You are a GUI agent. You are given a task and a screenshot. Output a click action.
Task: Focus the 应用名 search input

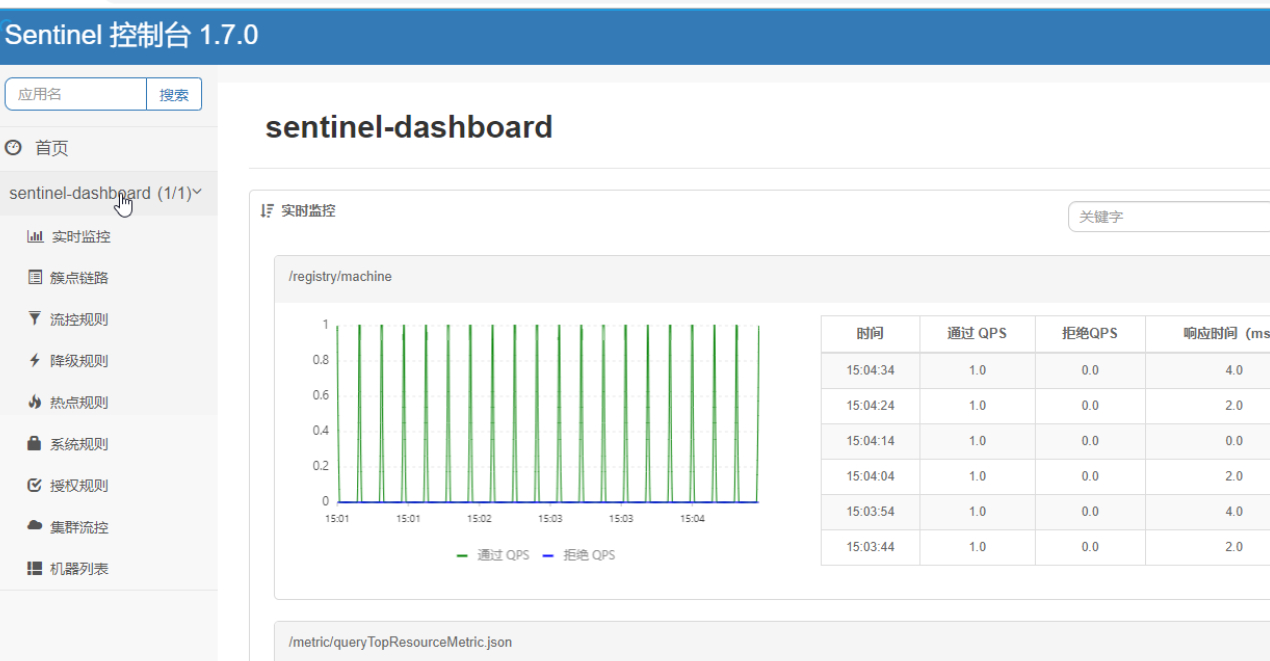point(76,94)
